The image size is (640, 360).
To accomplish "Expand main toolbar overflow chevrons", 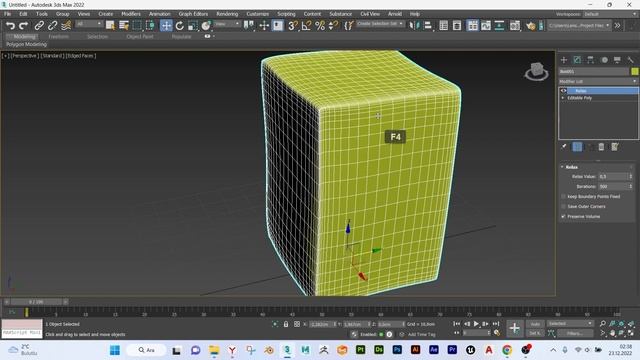I will (618, 25).
